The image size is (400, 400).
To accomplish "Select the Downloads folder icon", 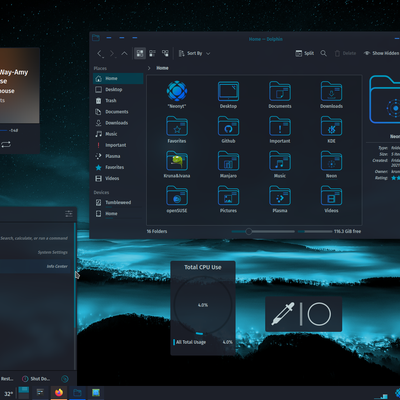I will point(331,91).
